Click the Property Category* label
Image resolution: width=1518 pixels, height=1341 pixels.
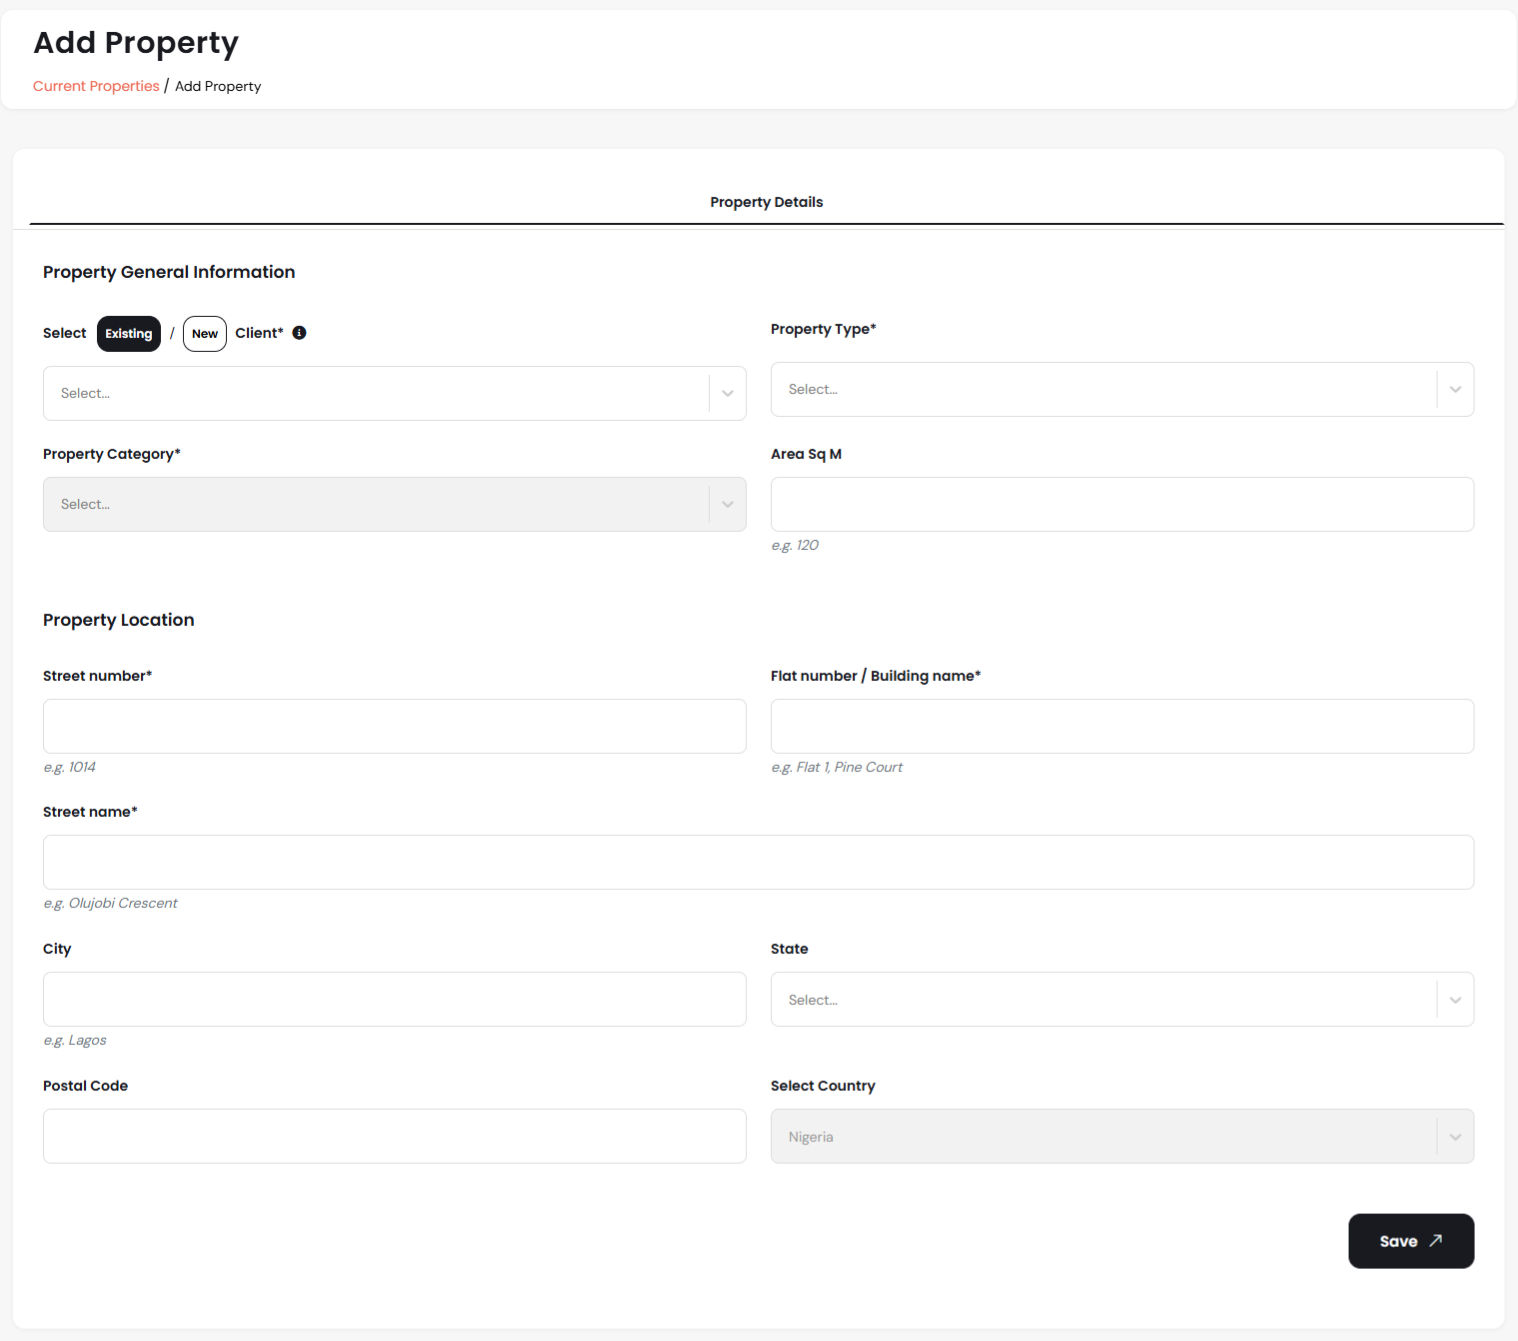(x=112, y=454)
